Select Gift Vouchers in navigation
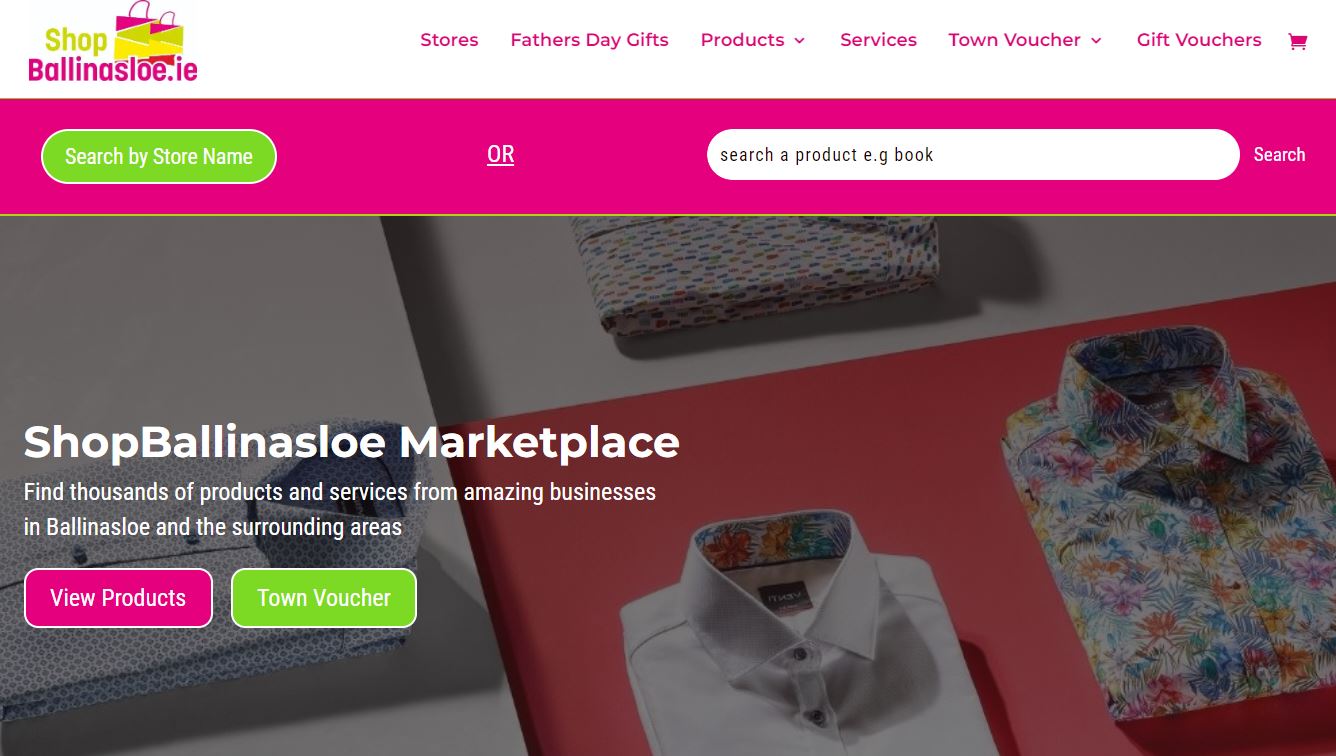 point(1199,40)
